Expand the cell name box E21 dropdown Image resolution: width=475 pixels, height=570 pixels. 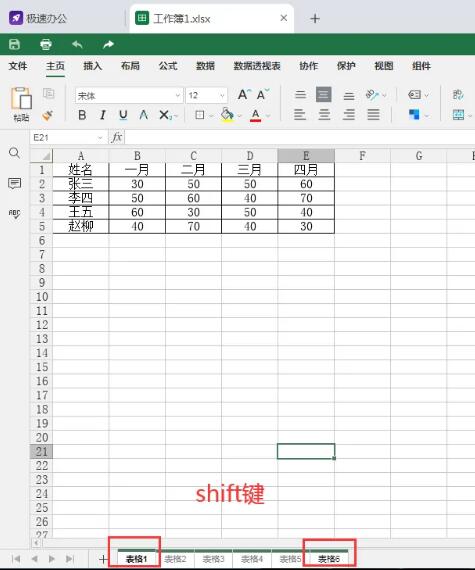click(x=100, y=138)
